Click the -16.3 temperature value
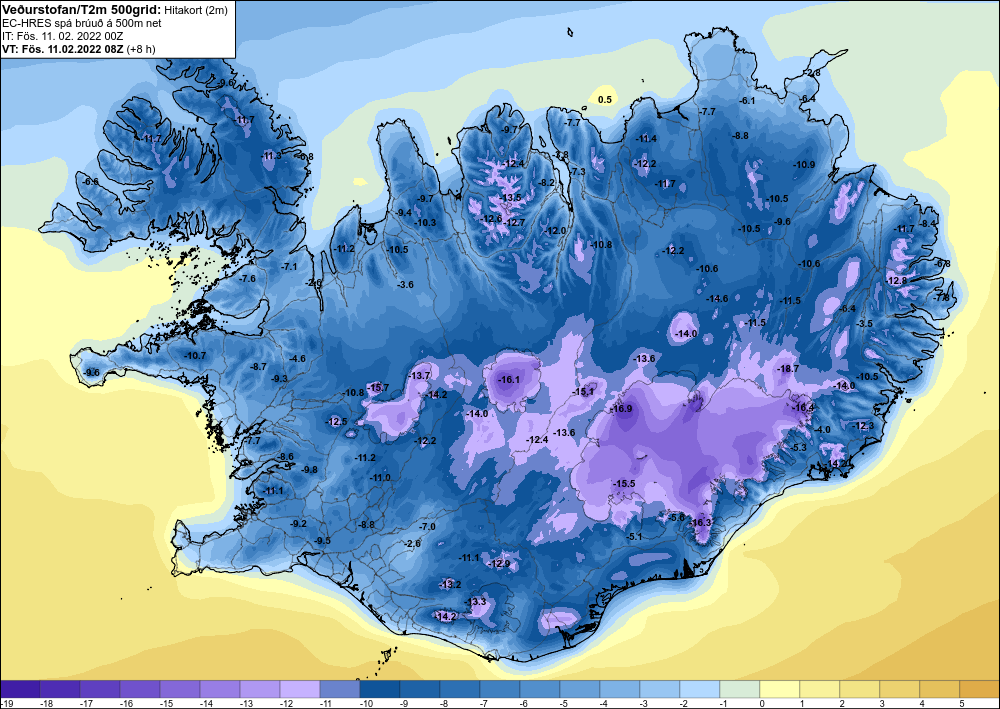 pos(700,522)
